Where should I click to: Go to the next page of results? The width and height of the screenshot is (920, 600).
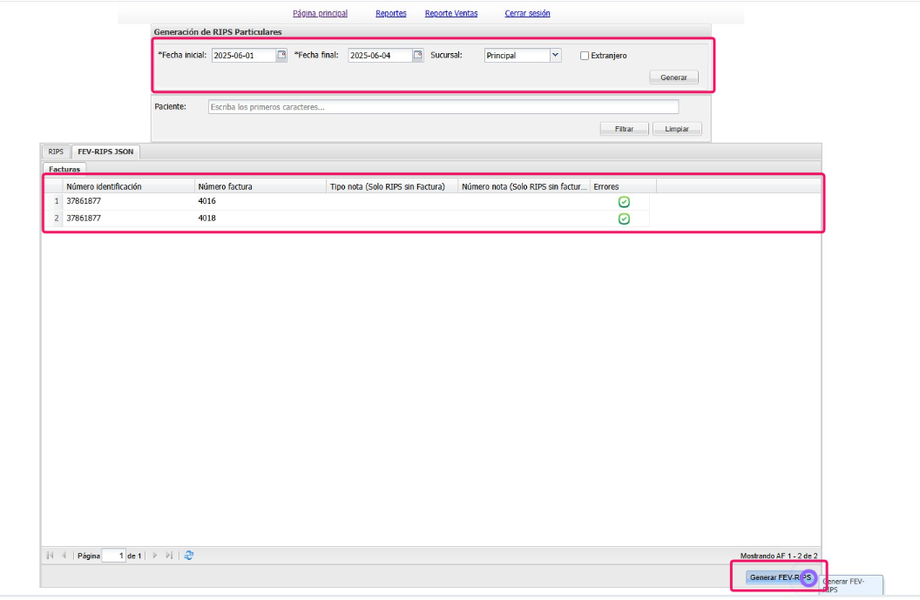coord(155,555)
